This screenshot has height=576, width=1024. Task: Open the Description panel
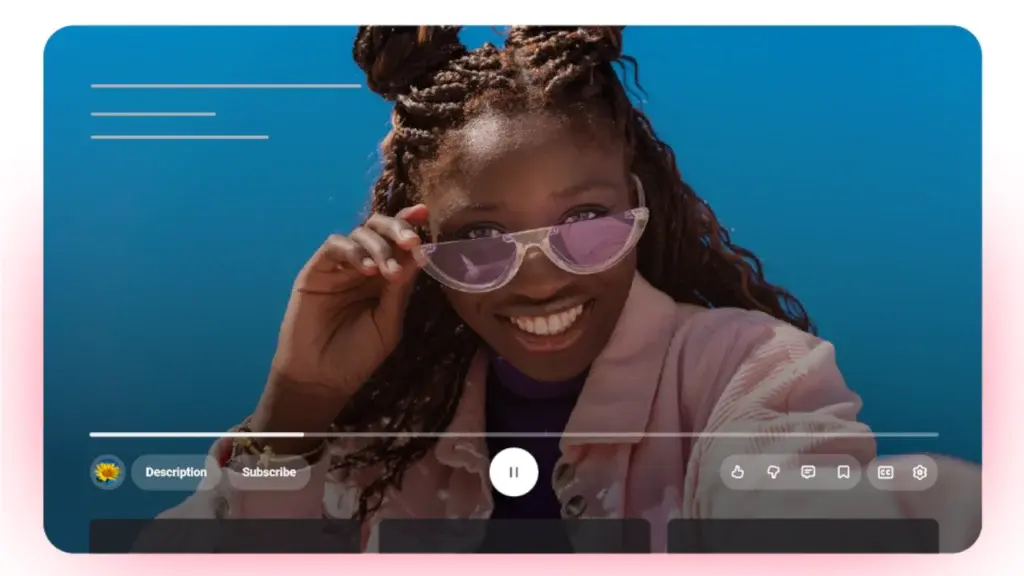click(x=175, y=472)
